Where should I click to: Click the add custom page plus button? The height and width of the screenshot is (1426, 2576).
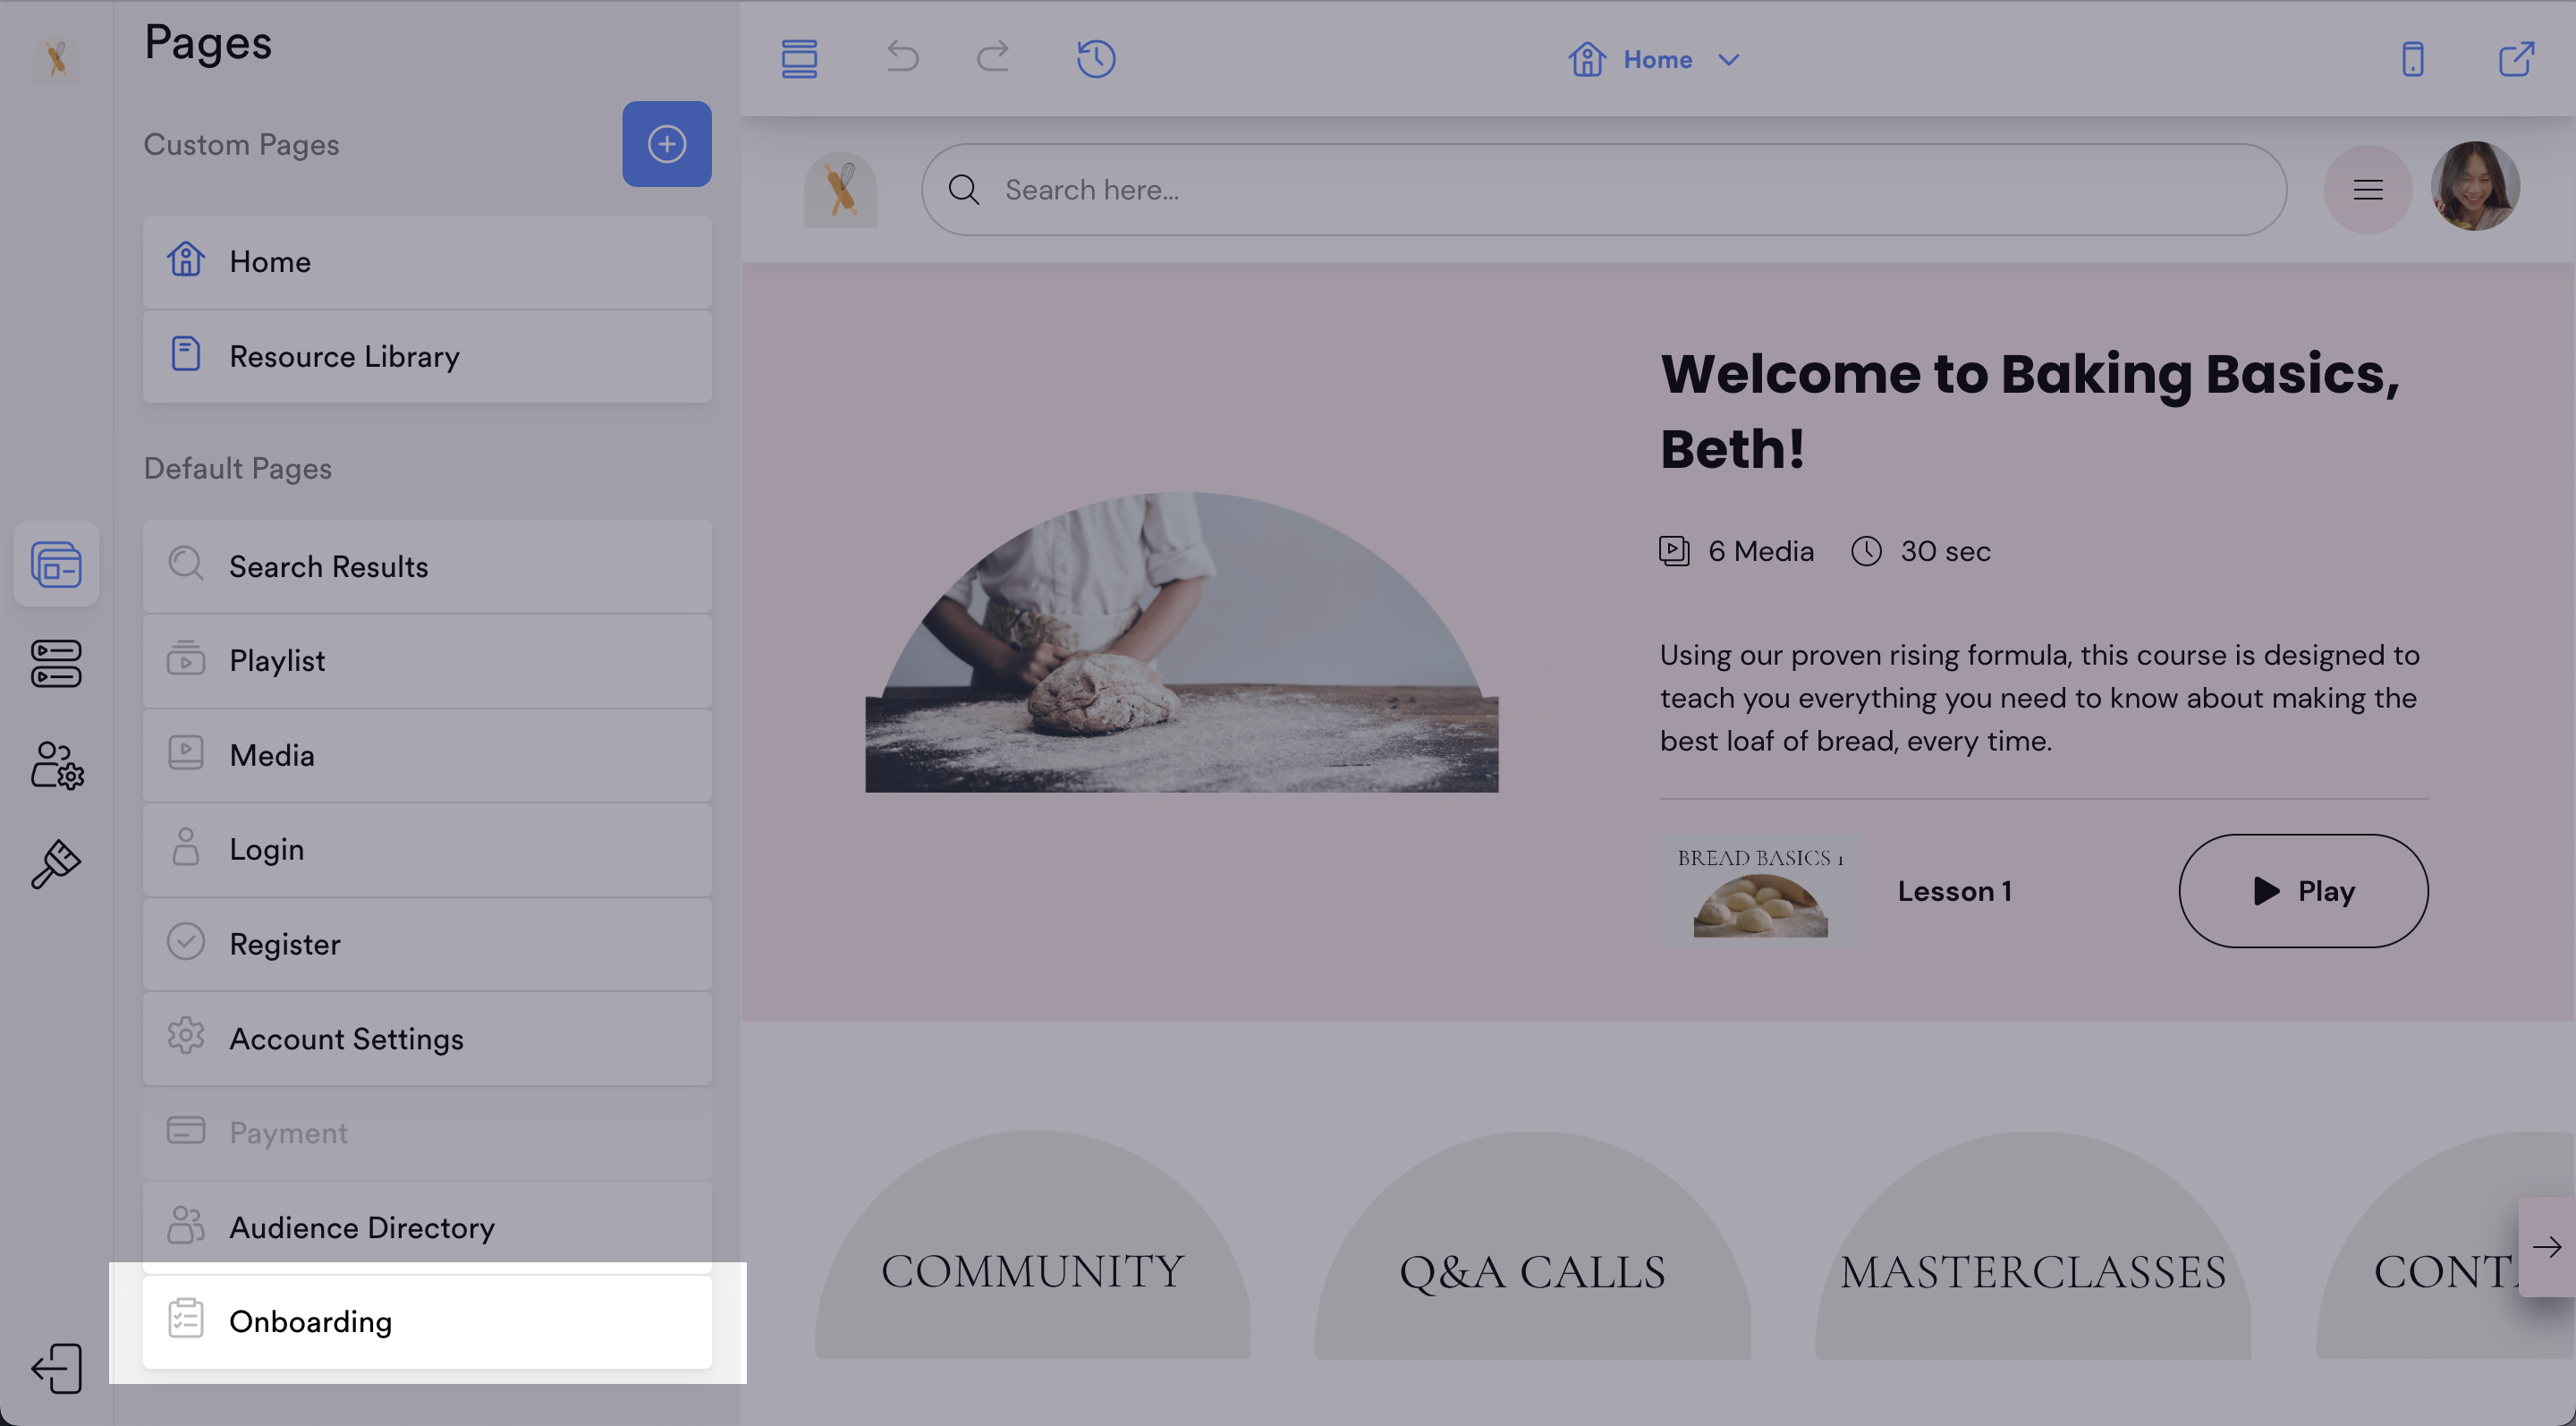point(666,144)
